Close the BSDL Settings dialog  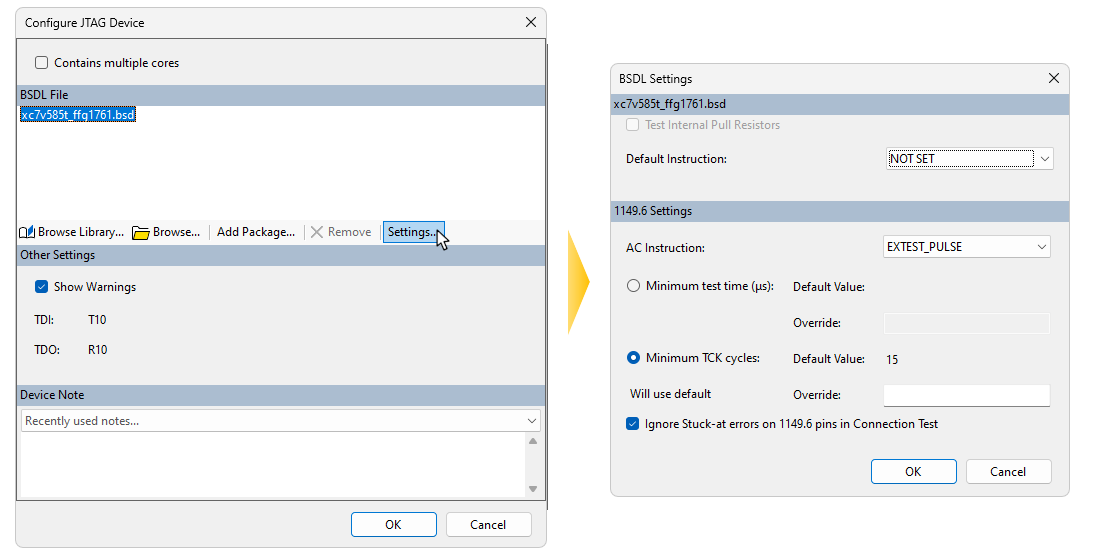coord(1053,78)
